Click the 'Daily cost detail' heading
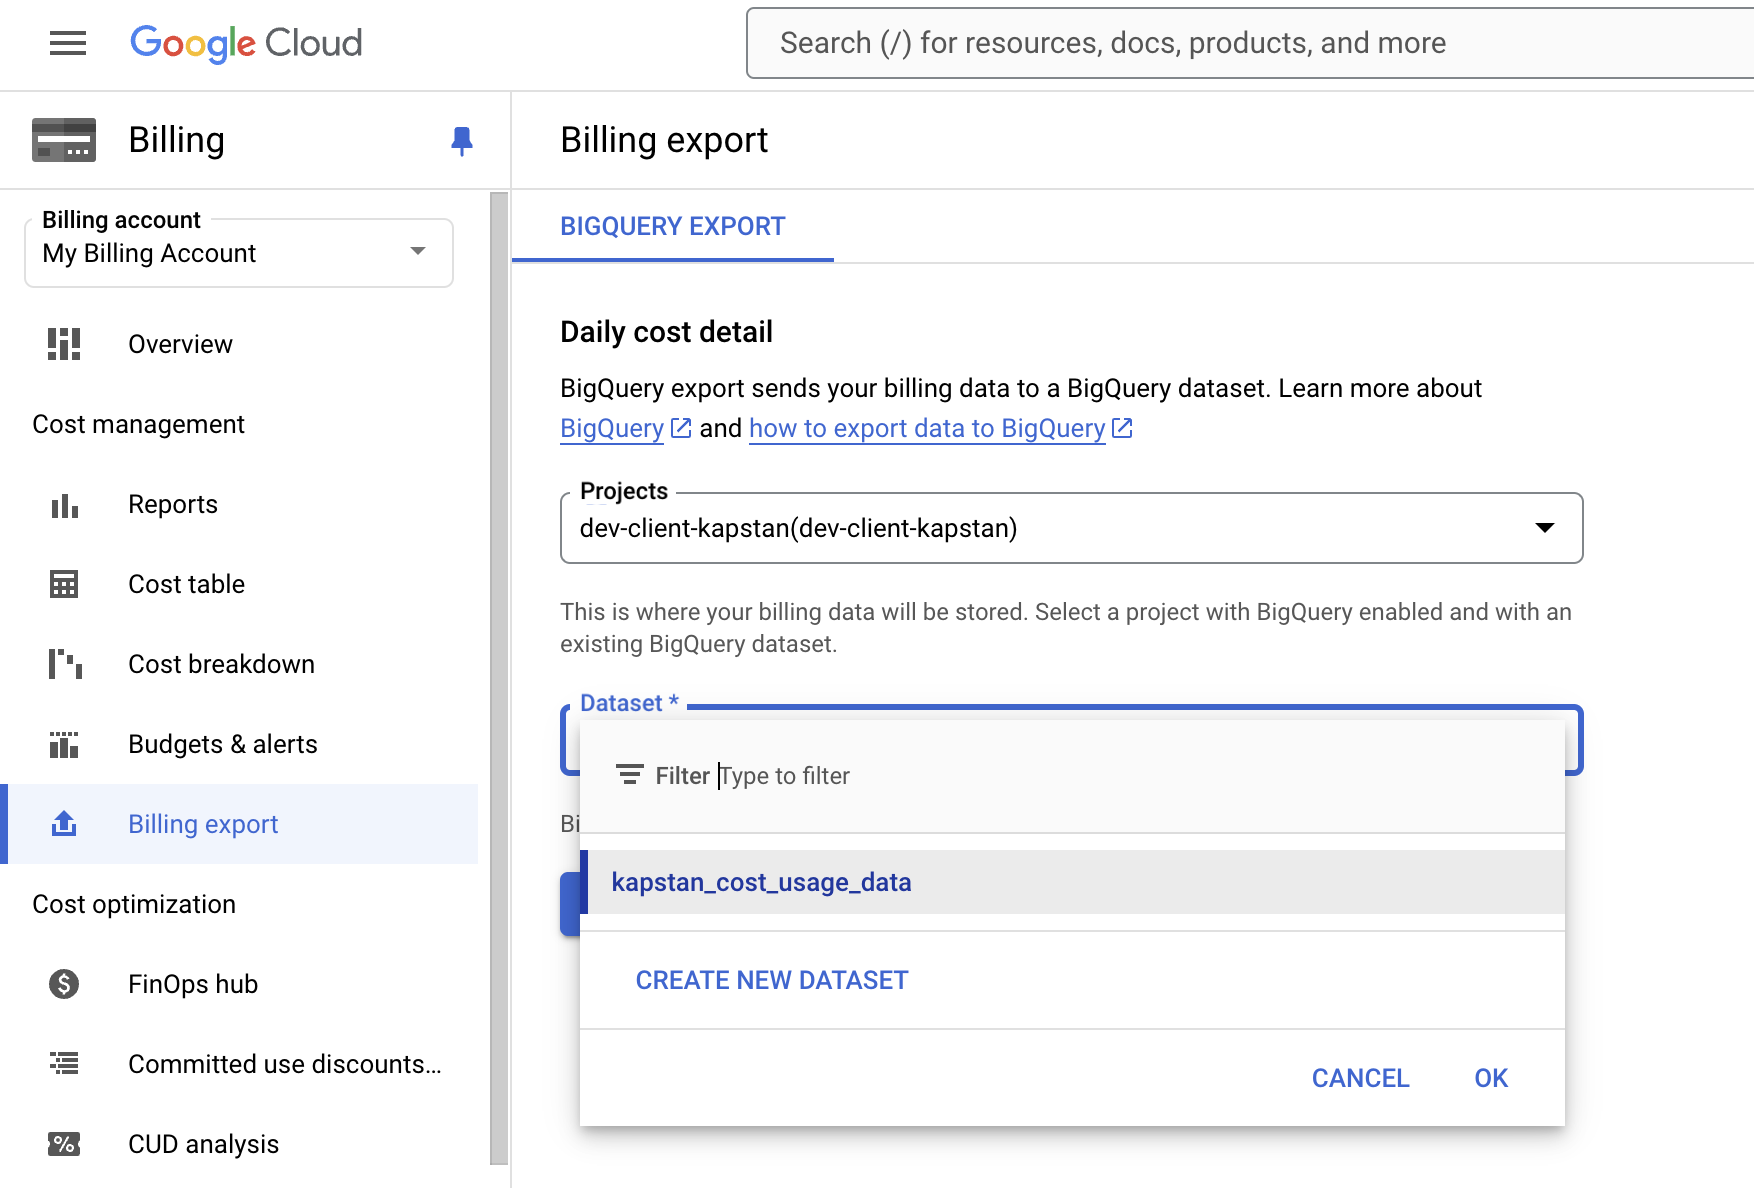1754x1188 pixels. (666, 332)
